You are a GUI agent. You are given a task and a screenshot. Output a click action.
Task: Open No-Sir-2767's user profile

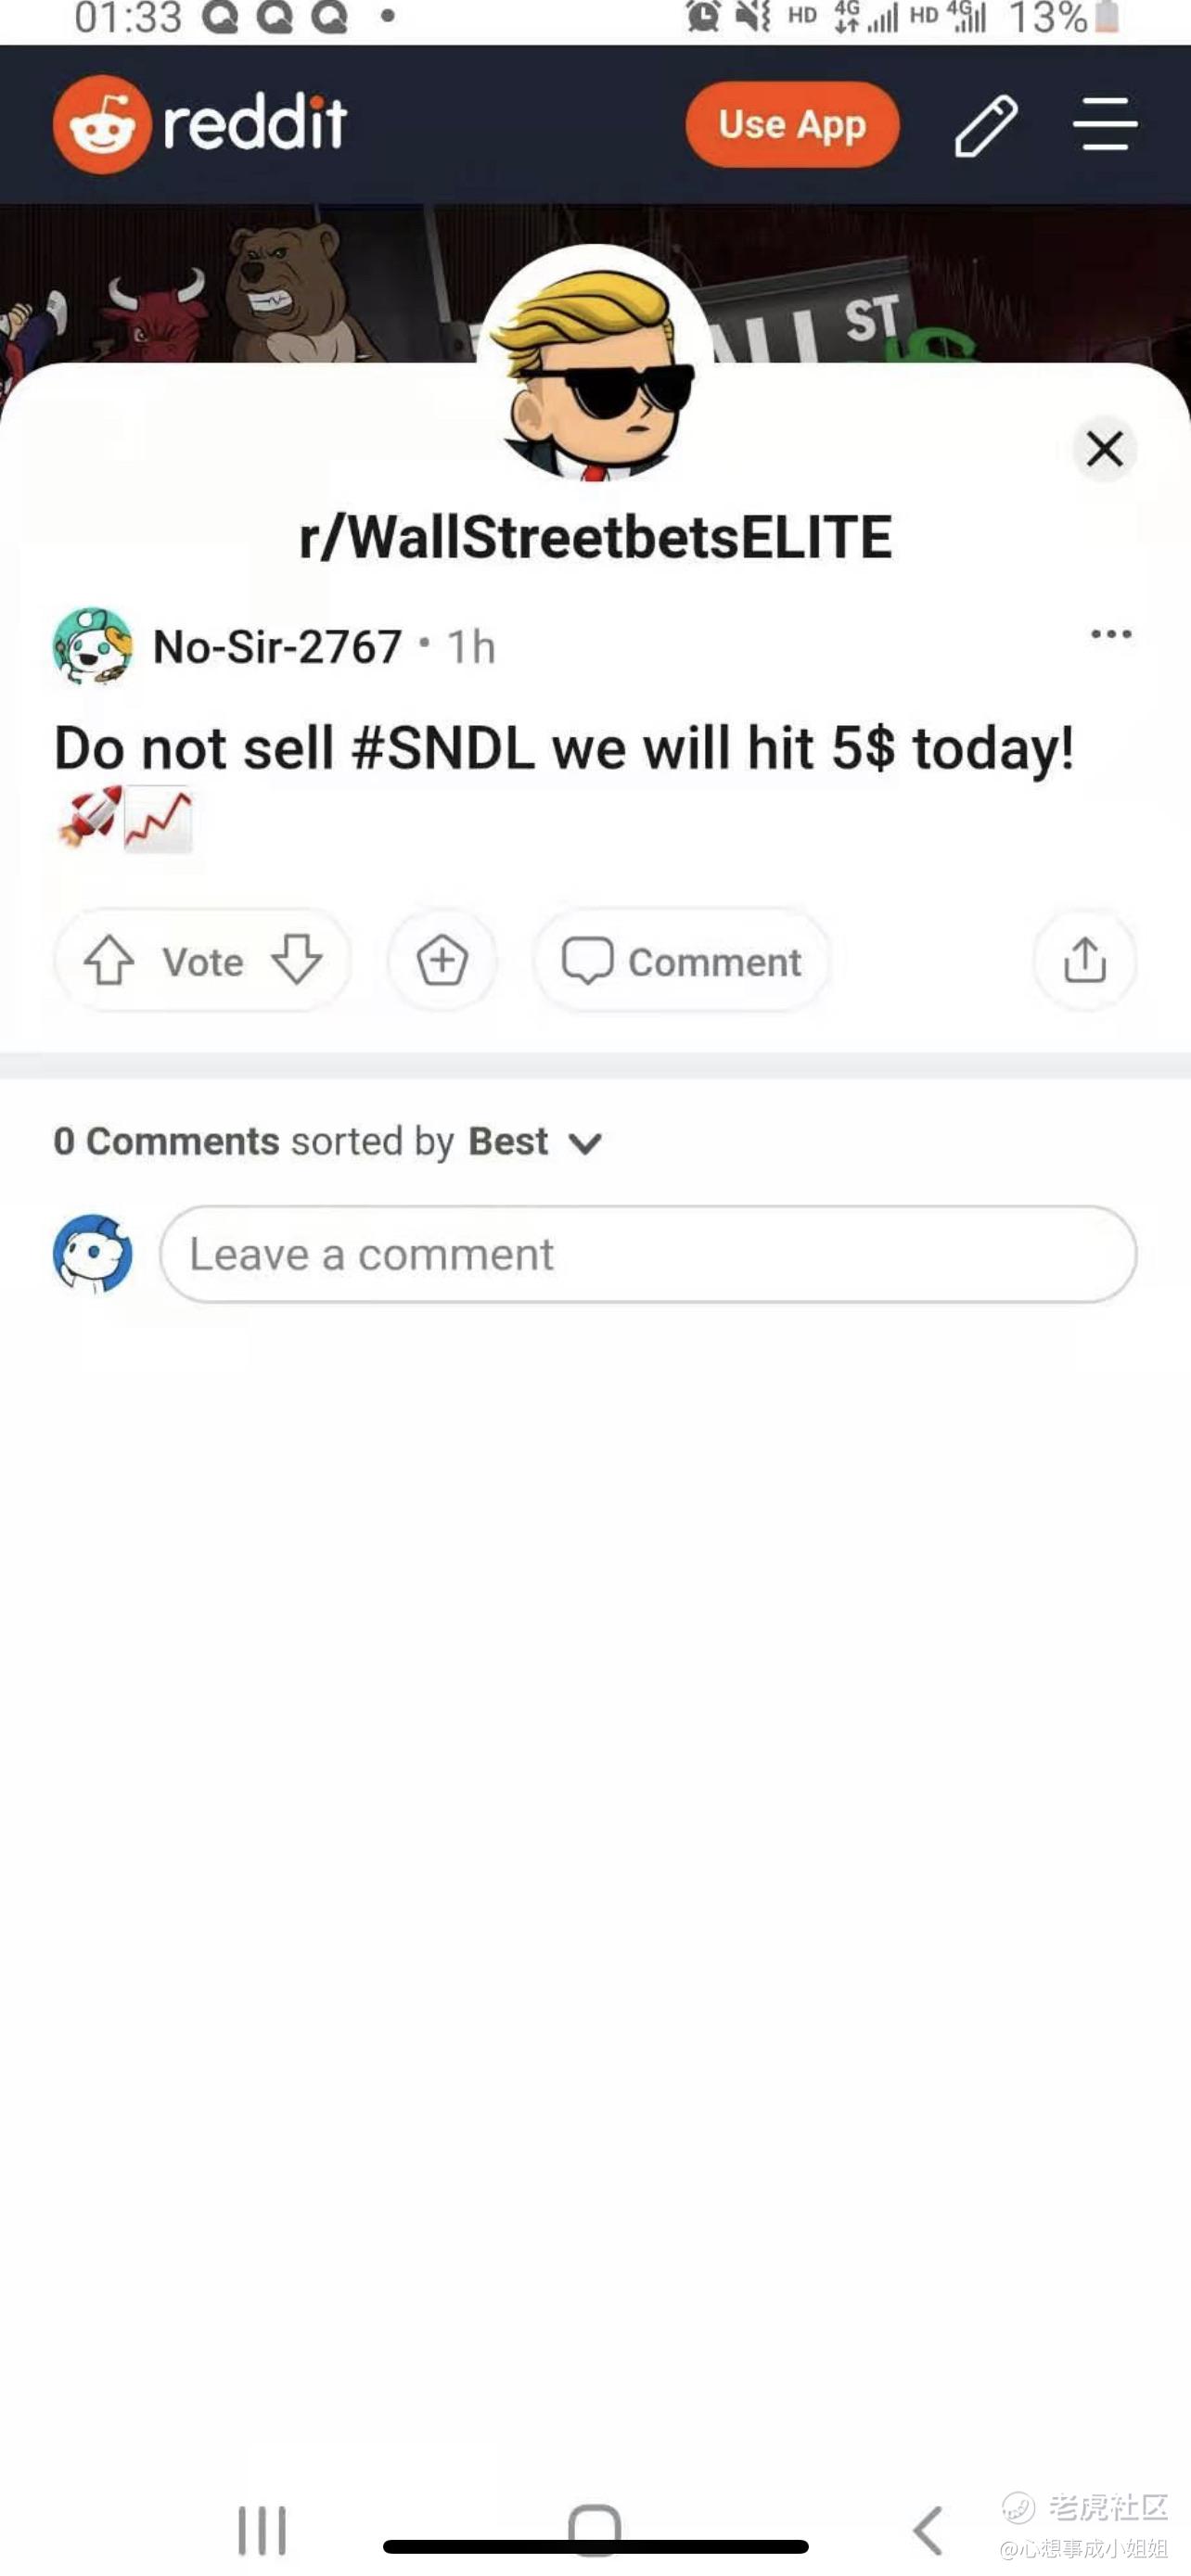277,647
